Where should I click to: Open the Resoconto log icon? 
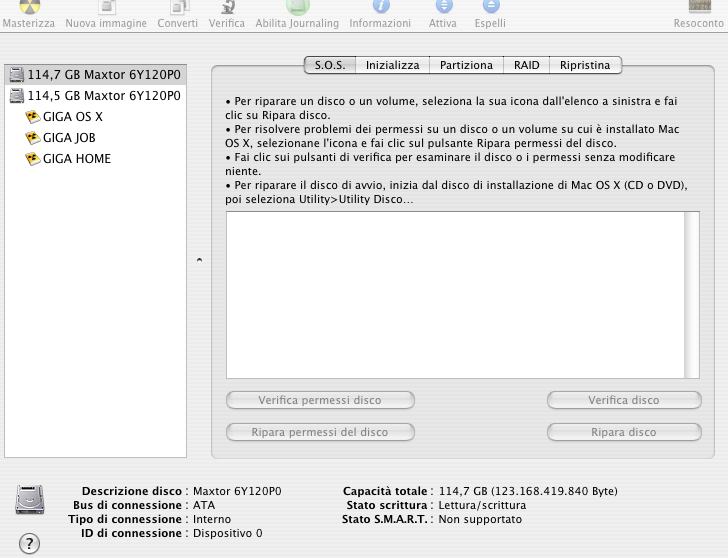[x=700, y=6]
